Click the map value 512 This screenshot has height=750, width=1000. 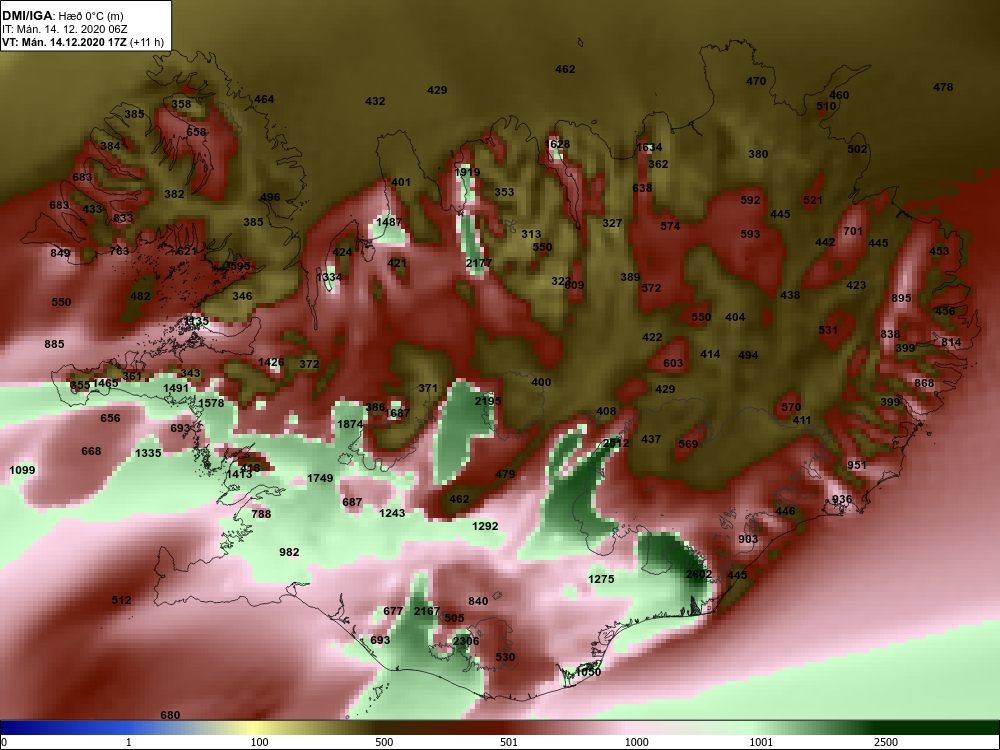coord(121,600)
